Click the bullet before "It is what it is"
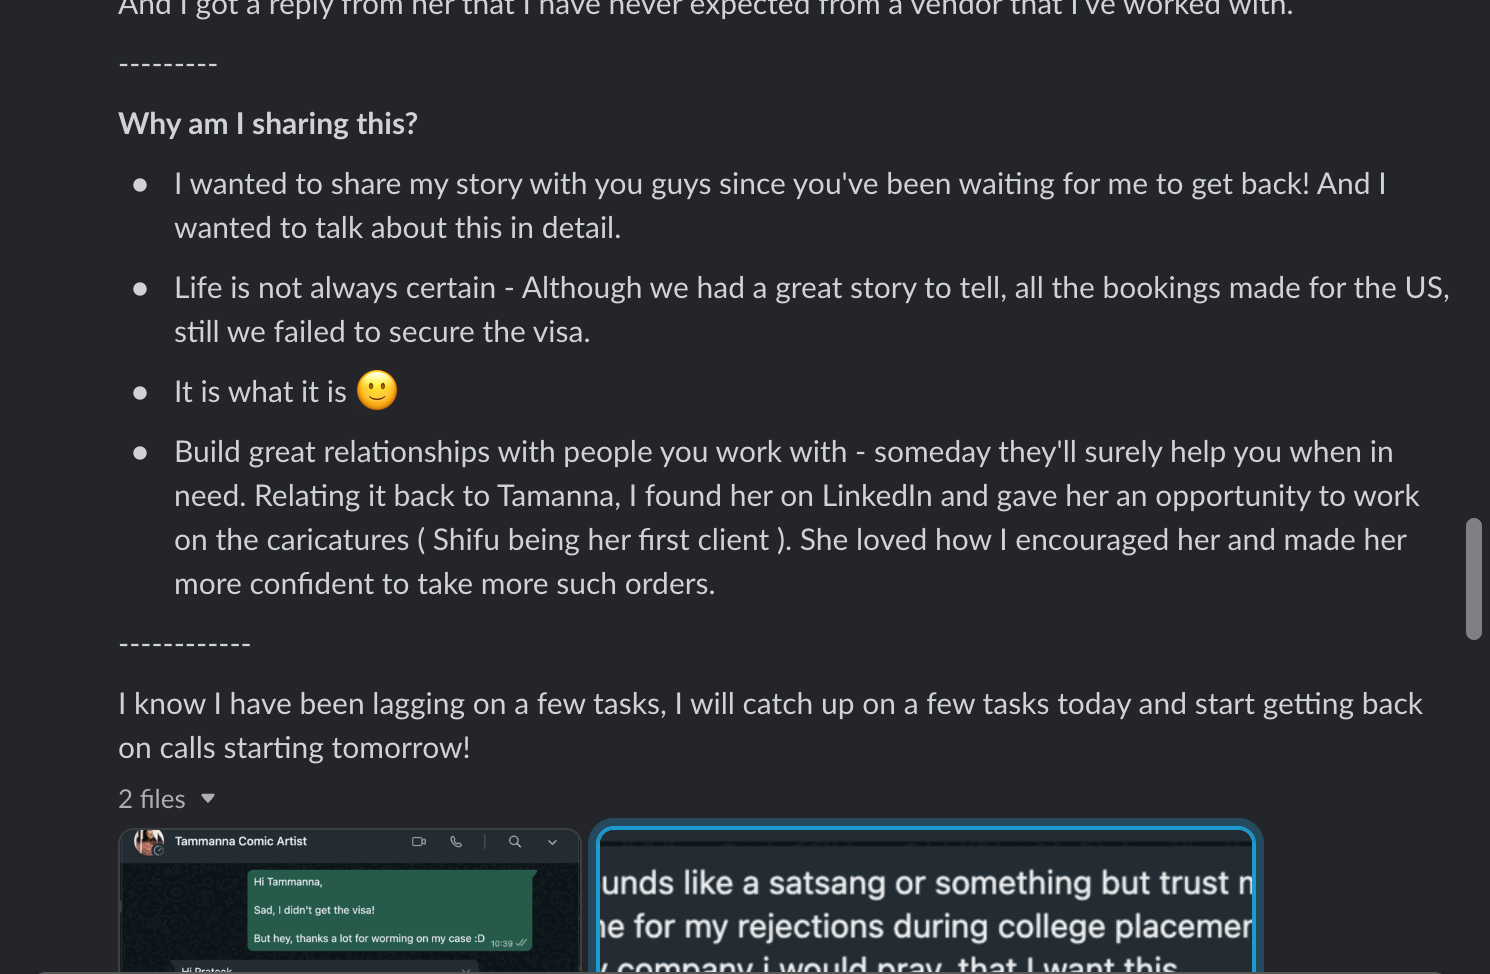The width and height of the screenshot is (1490, 974). point(140,393)
